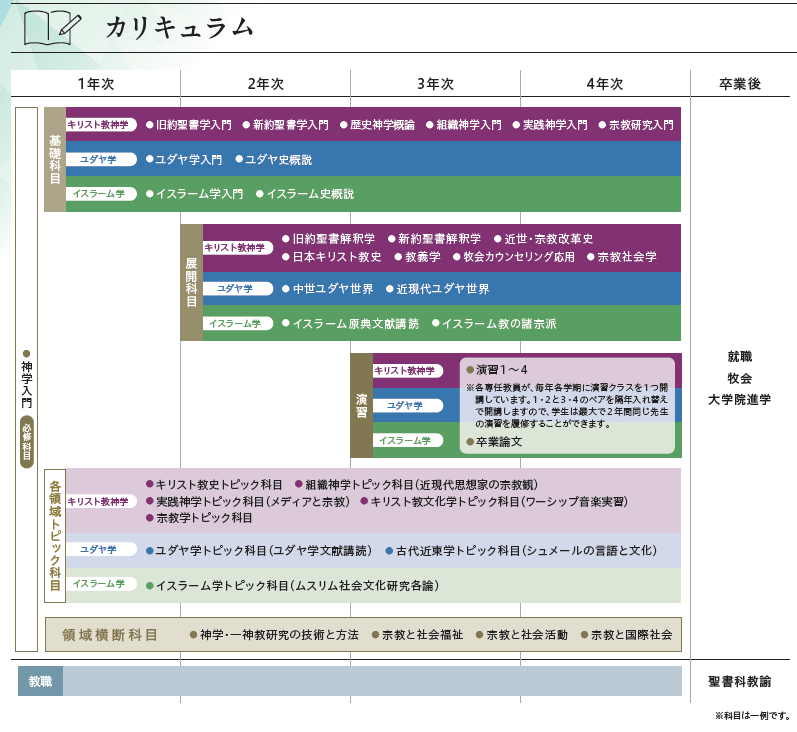Image resolution: width=797 pixels, height=732 pixels.
Task: Select the 1年次 column header
Action: pyautogui.click(x=96, y=84)
